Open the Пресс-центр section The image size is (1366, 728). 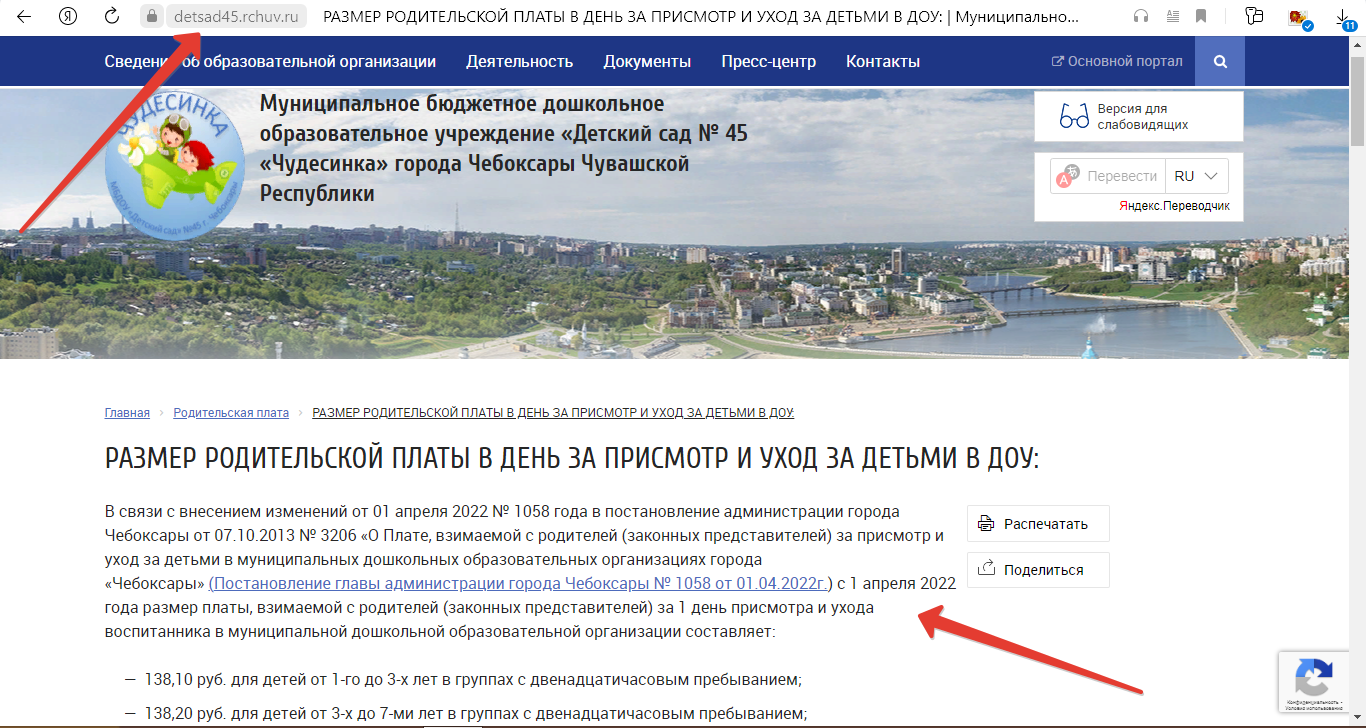click(768, 60)
